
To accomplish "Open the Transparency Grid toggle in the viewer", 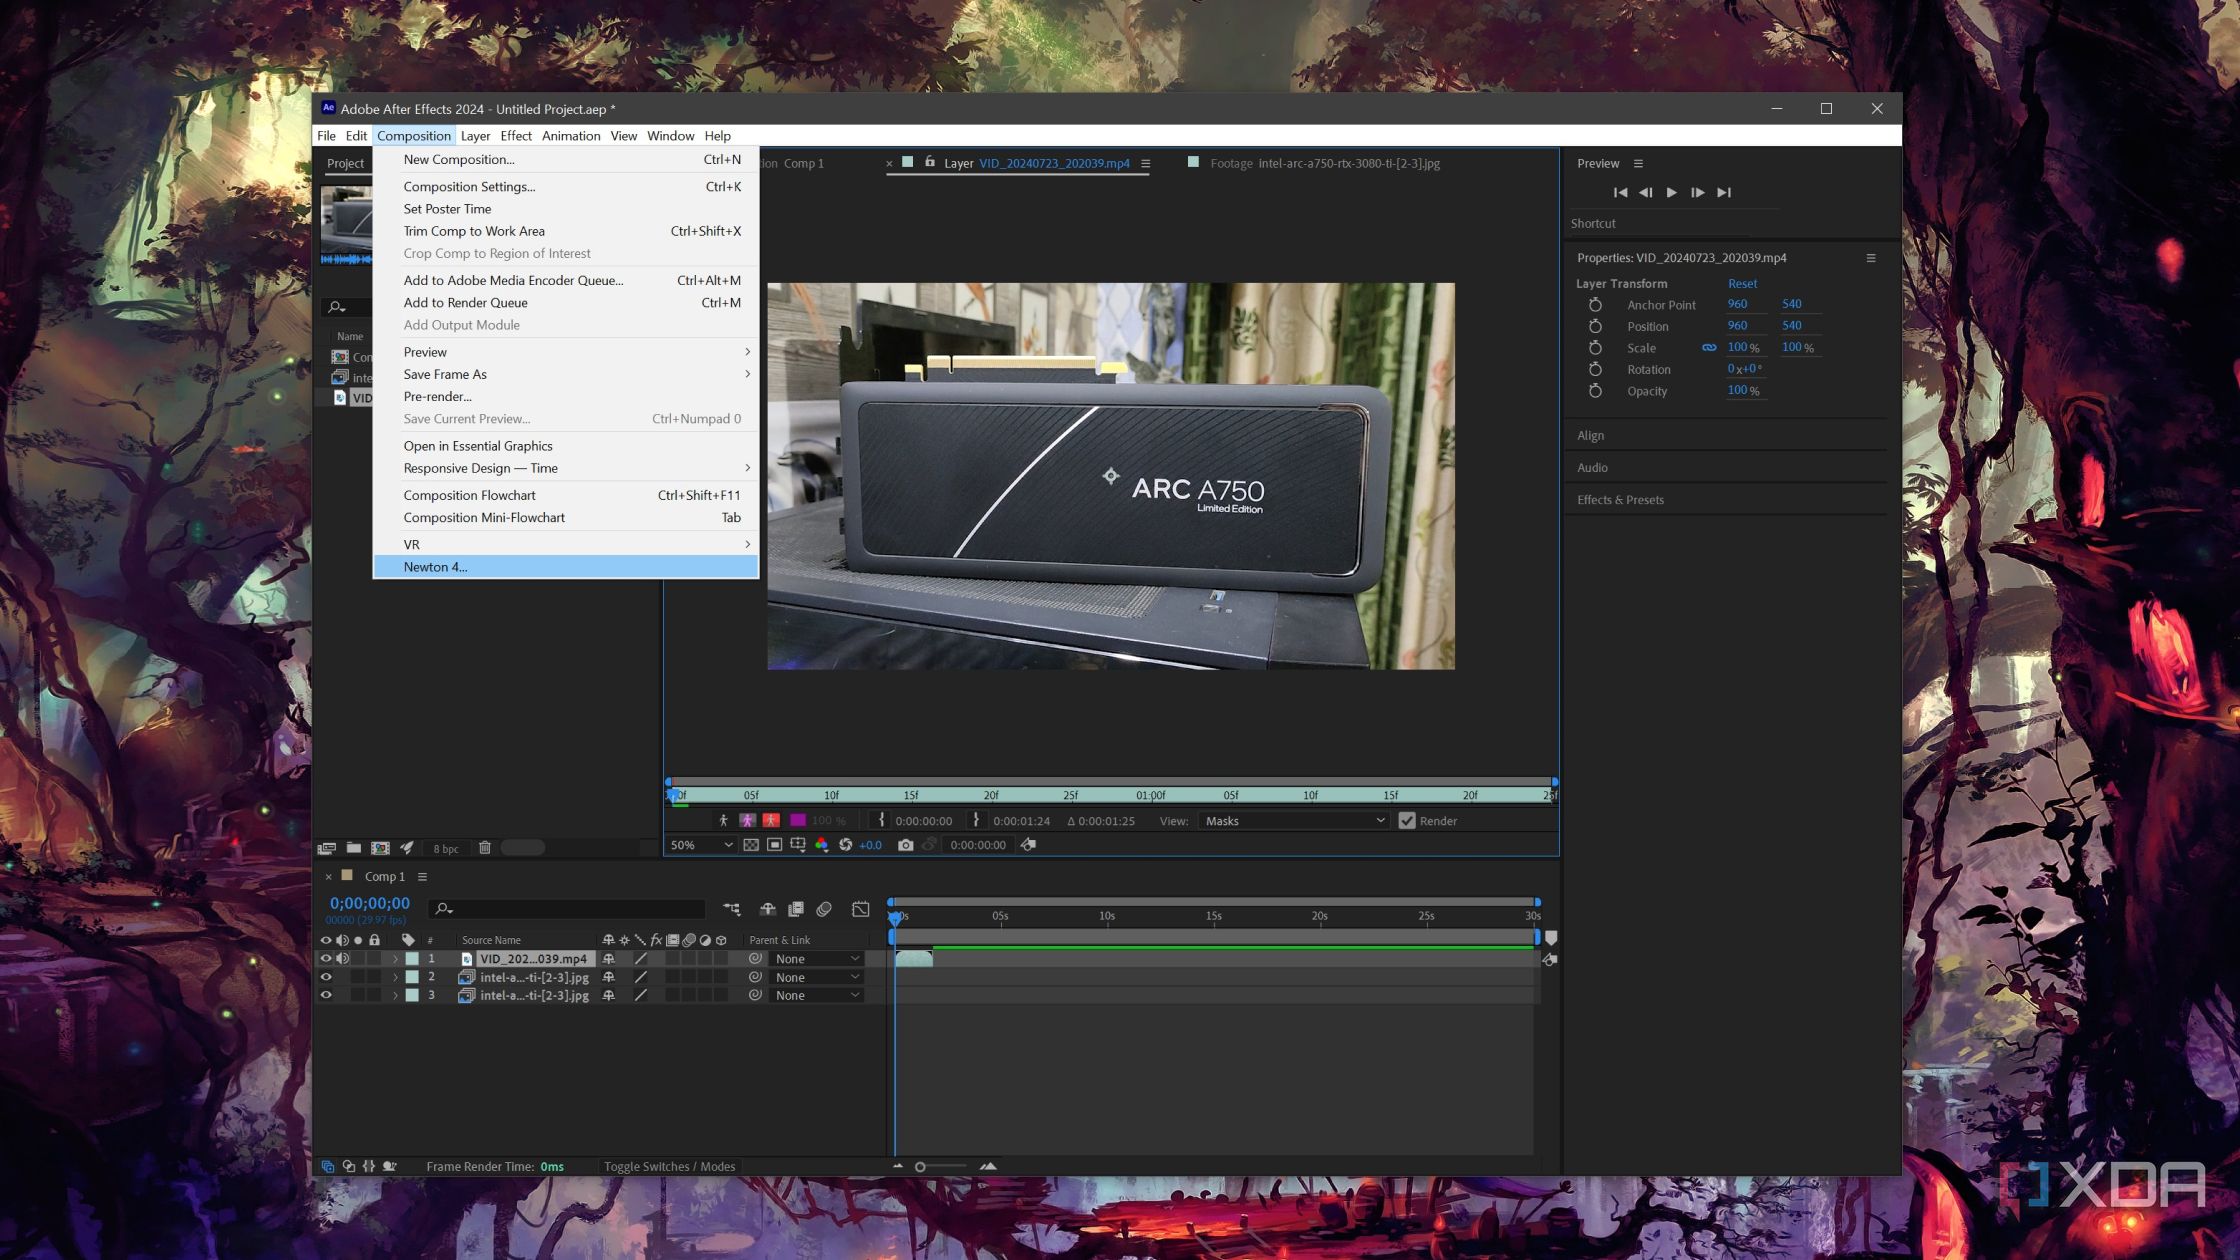I will coord(752,845).
